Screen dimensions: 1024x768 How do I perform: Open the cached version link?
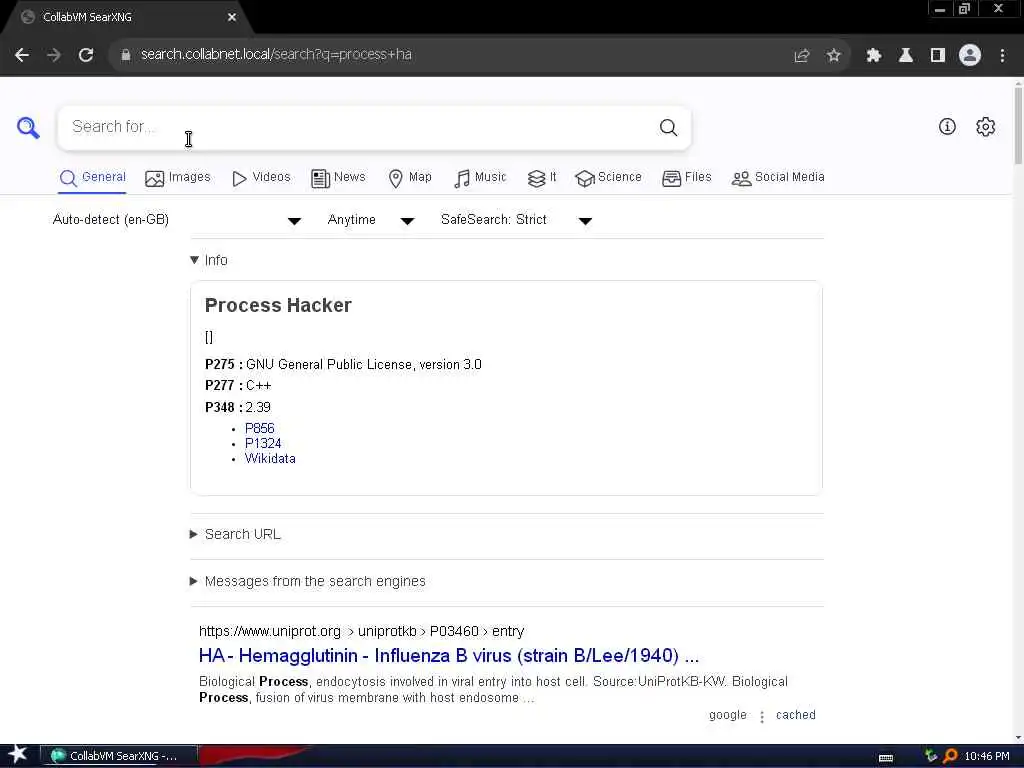click(795, 715)
